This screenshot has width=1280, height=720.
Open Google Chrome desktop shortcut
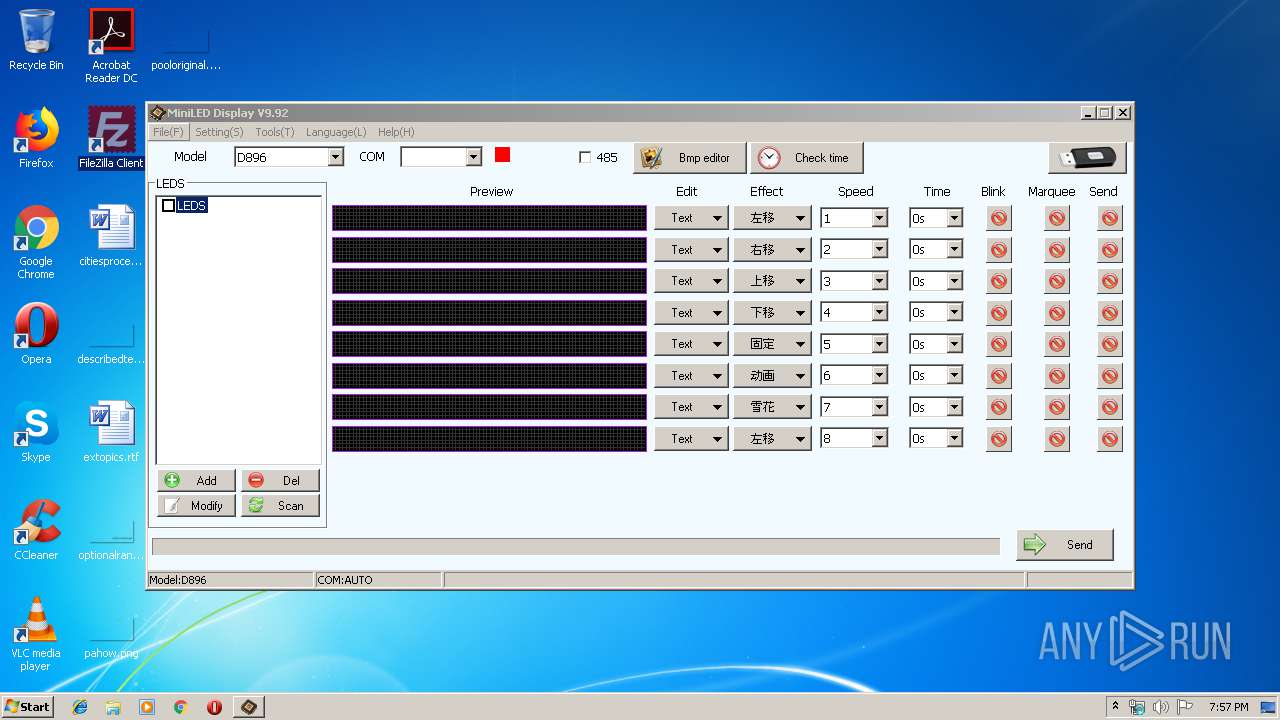[x=36, y=243]
